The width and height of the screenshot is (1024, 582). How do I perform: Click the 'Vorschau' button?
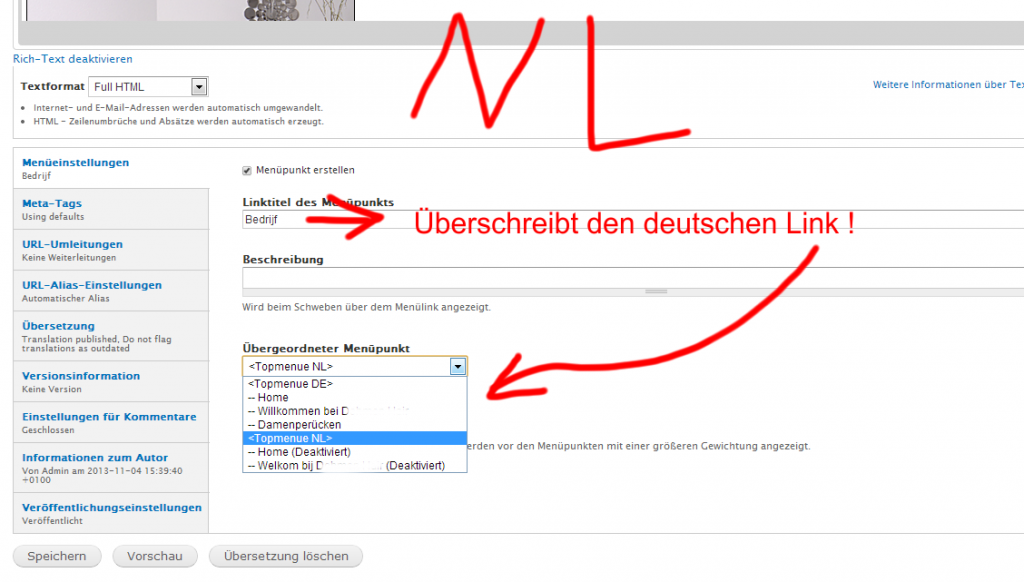[x=154, y=556]
